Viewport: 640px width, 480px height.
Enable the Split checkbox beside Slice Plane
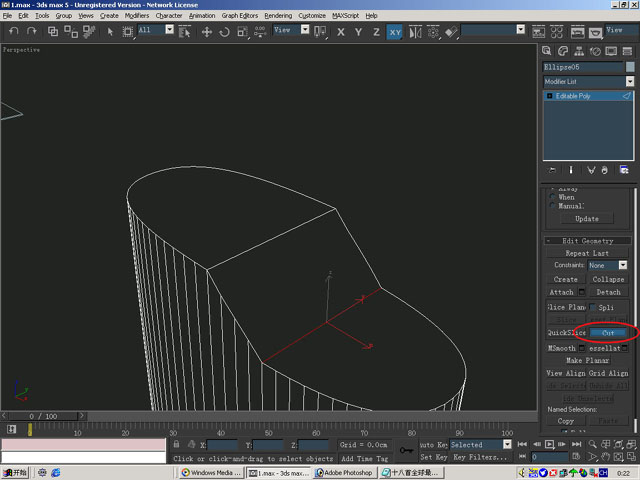pos(593,306)
